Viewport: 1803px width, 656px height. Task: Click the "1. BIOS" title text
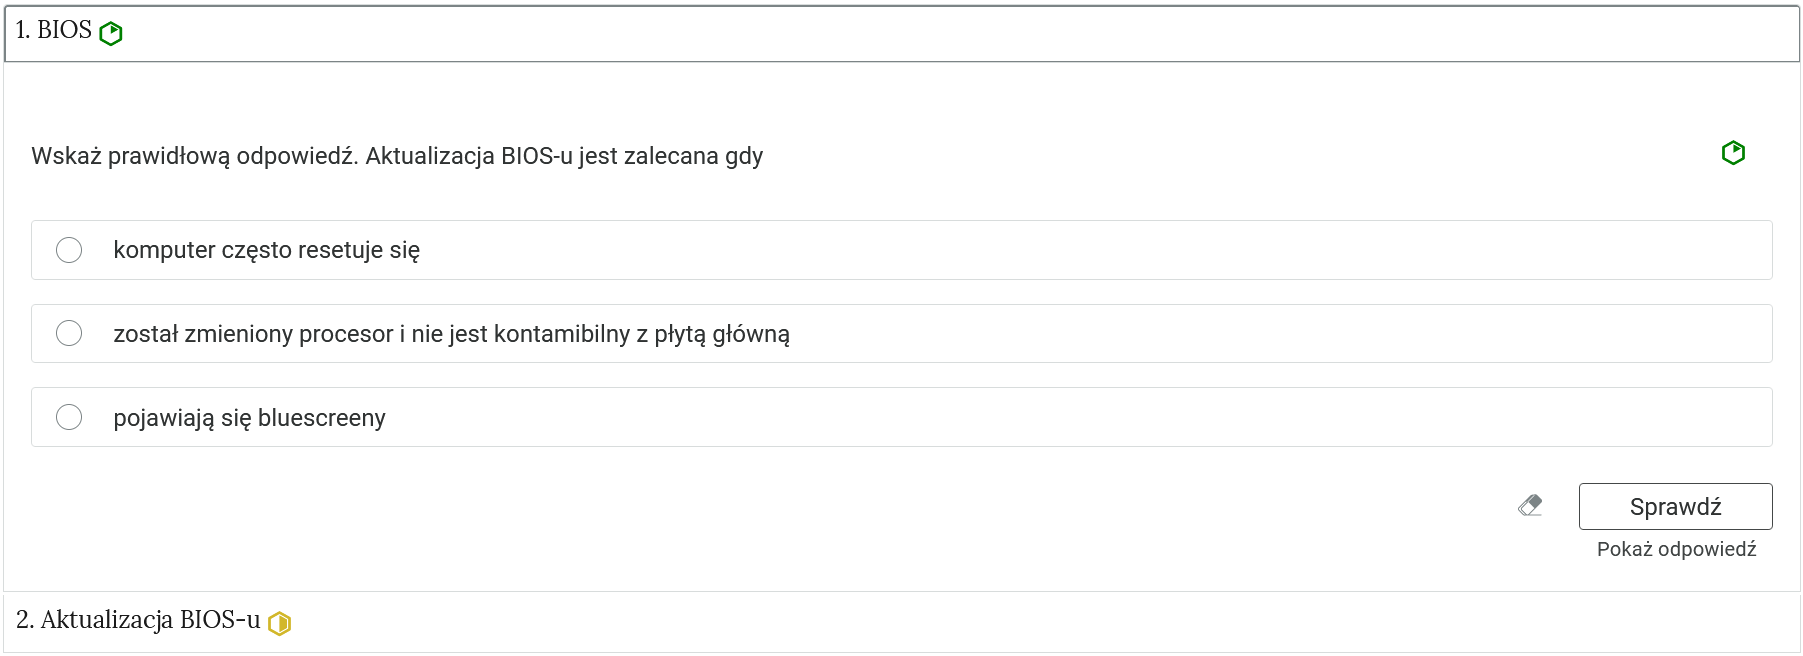coord(54,31)
